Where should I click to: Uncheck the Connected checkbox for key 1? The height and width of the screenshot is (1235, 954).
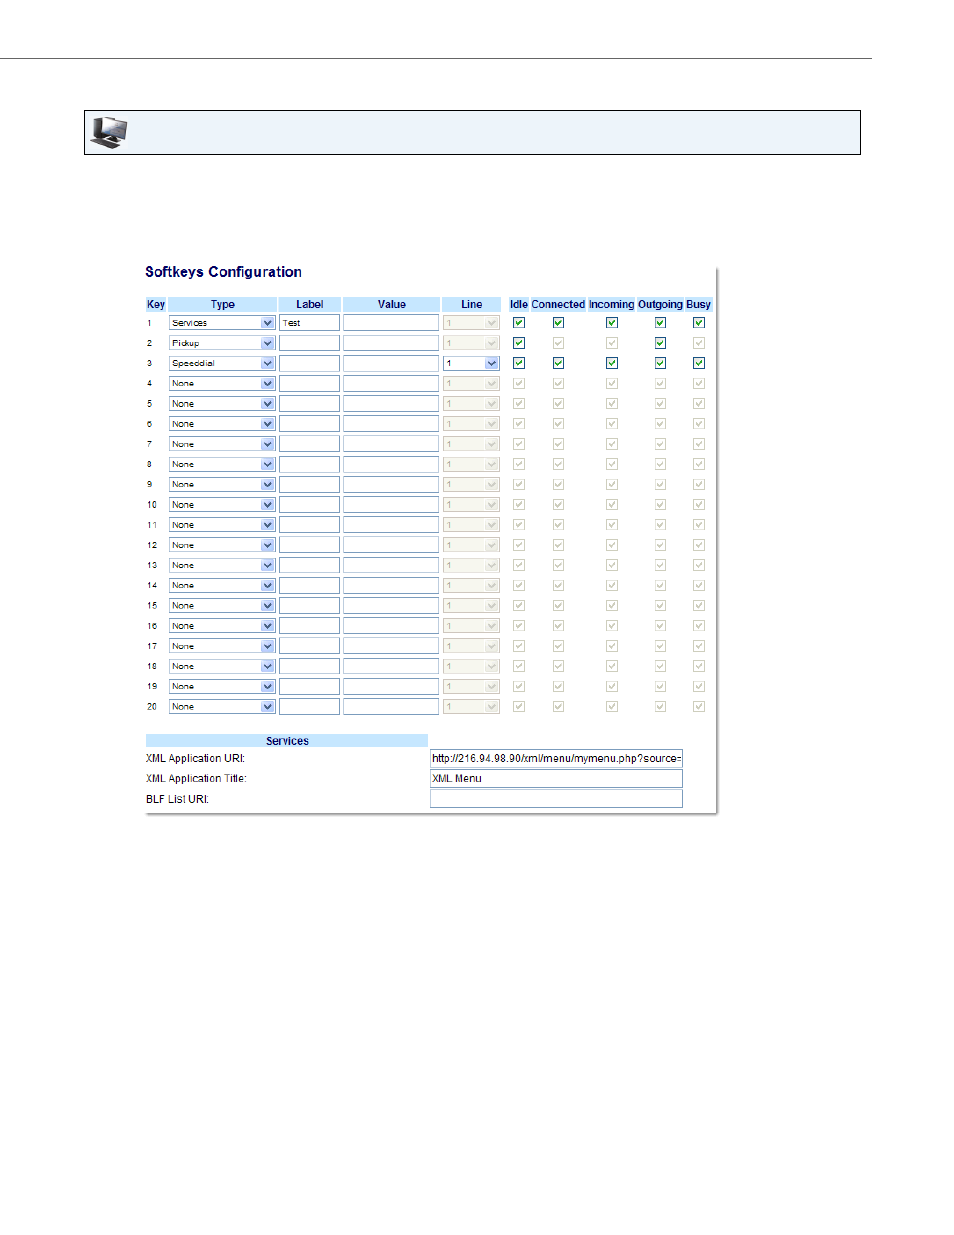click(x=558, y=323)
